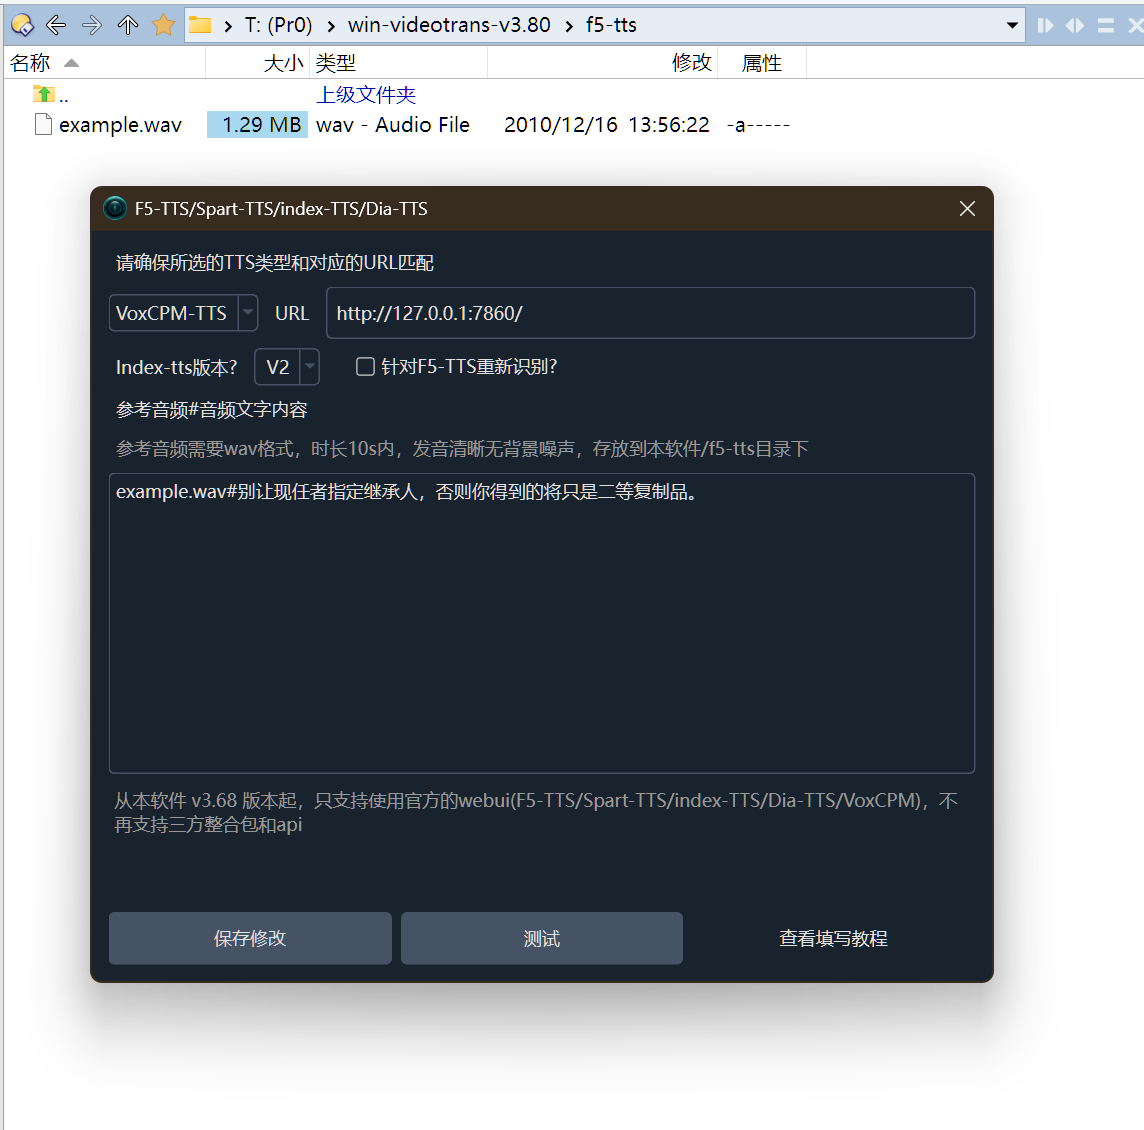Open the 查看填写教程 tutorial link
The height and width of the screenshot is (1130, 1144).
pos(833,938)
